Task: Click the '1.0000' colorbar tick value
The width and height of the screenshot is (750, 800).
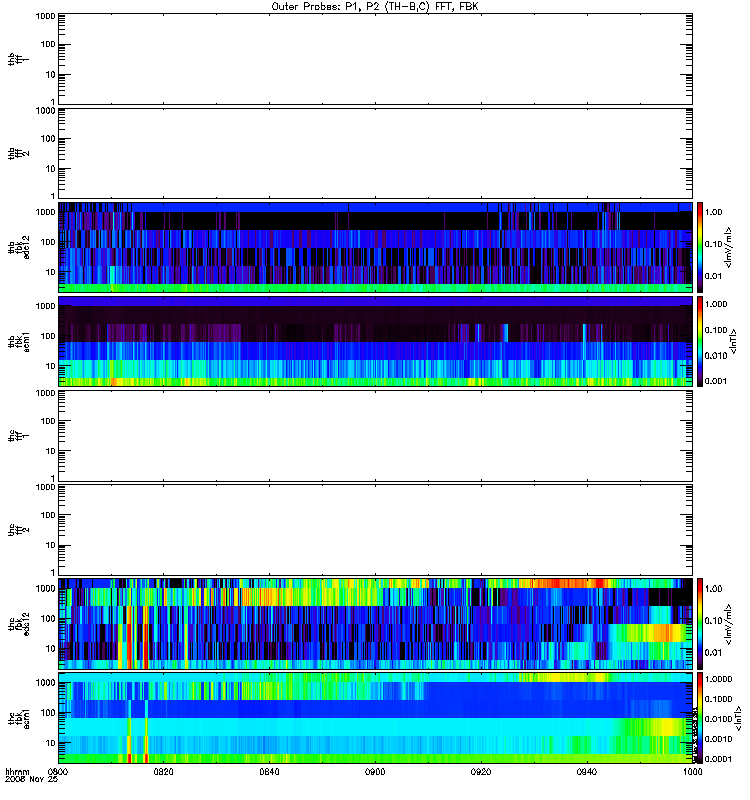Action: 718,679
